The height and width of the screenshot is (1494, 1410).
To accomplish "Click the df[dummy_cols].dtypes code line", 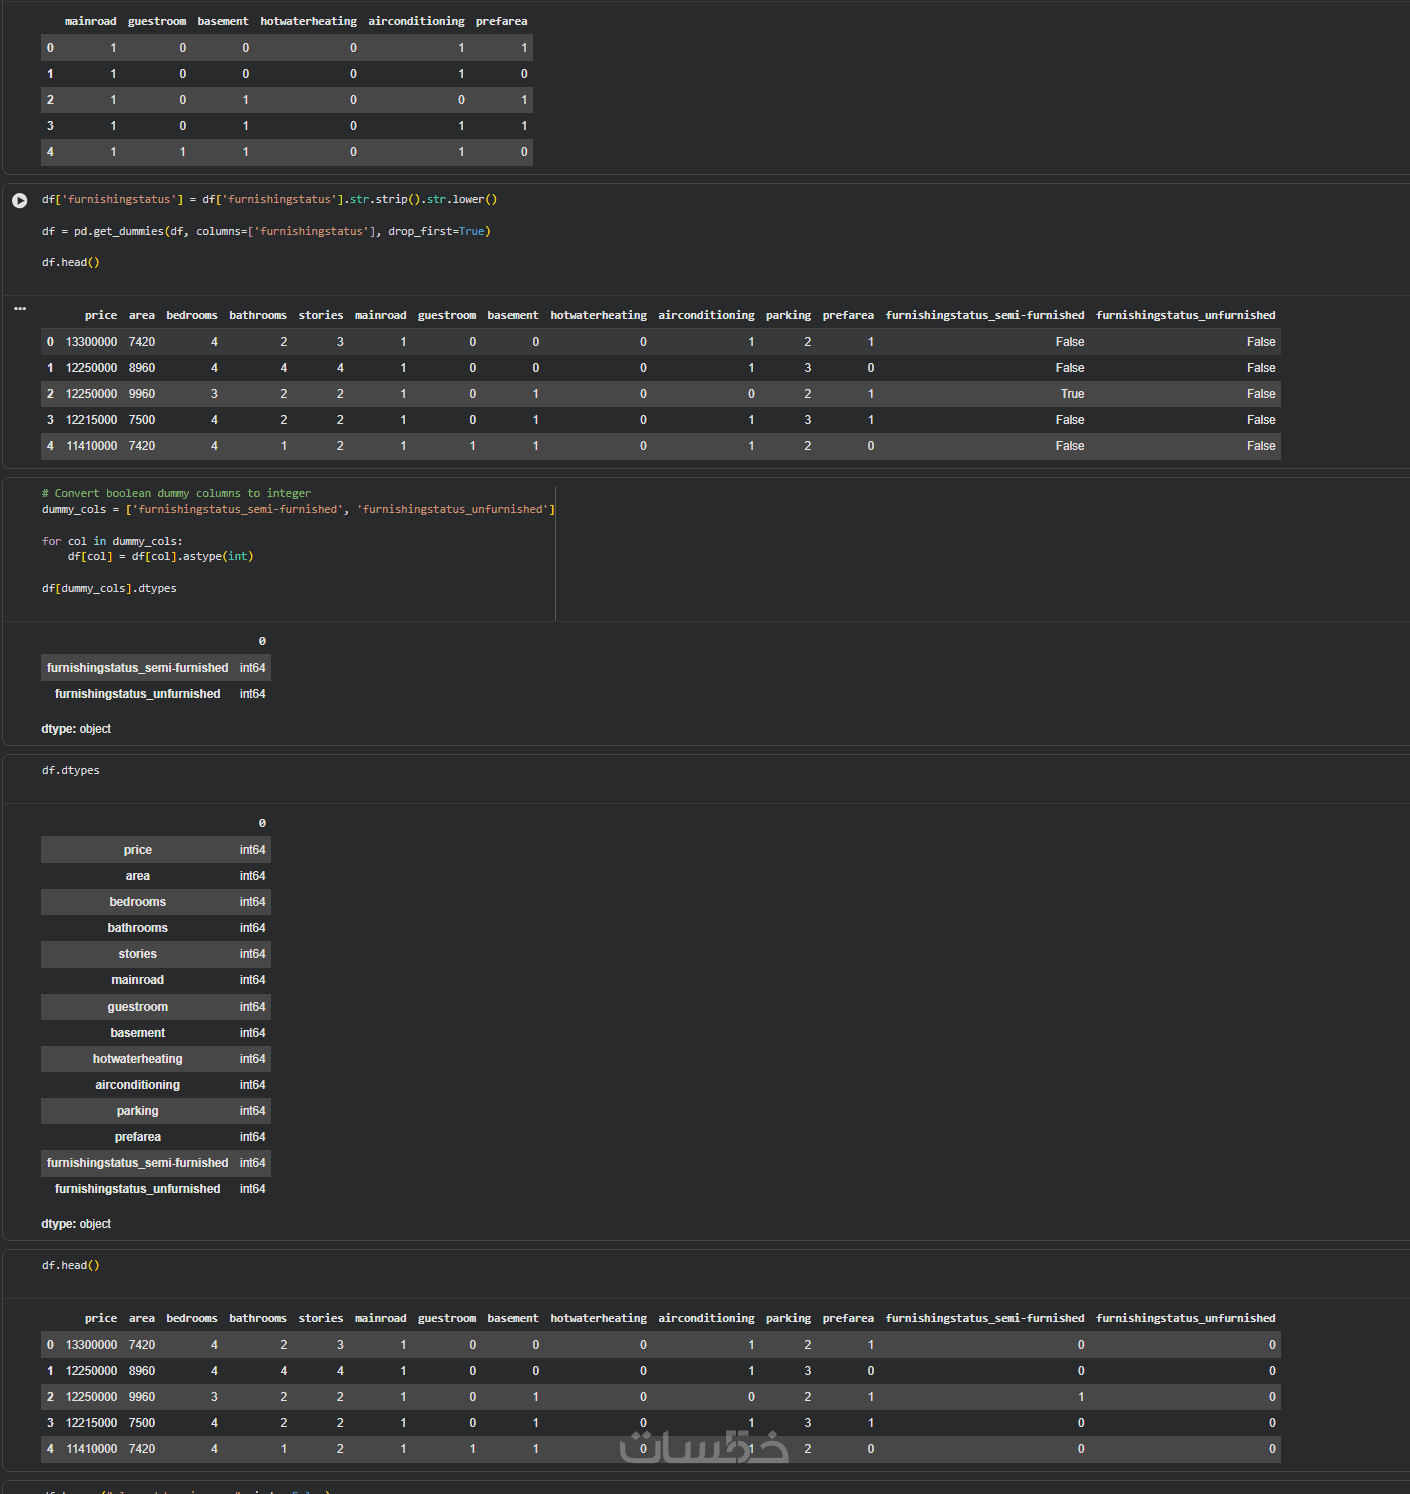I will click(109, 588).
